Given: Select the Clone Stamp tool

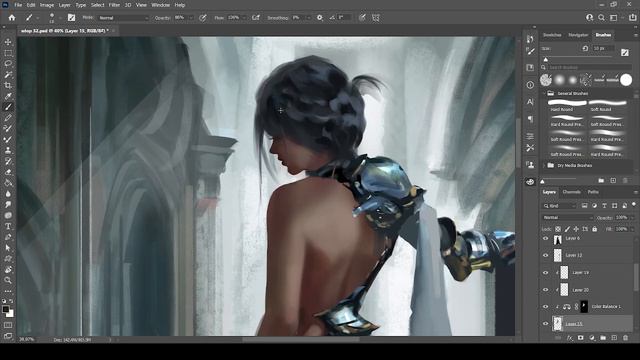Looking at the screenshot, I should tap(8, 150).
